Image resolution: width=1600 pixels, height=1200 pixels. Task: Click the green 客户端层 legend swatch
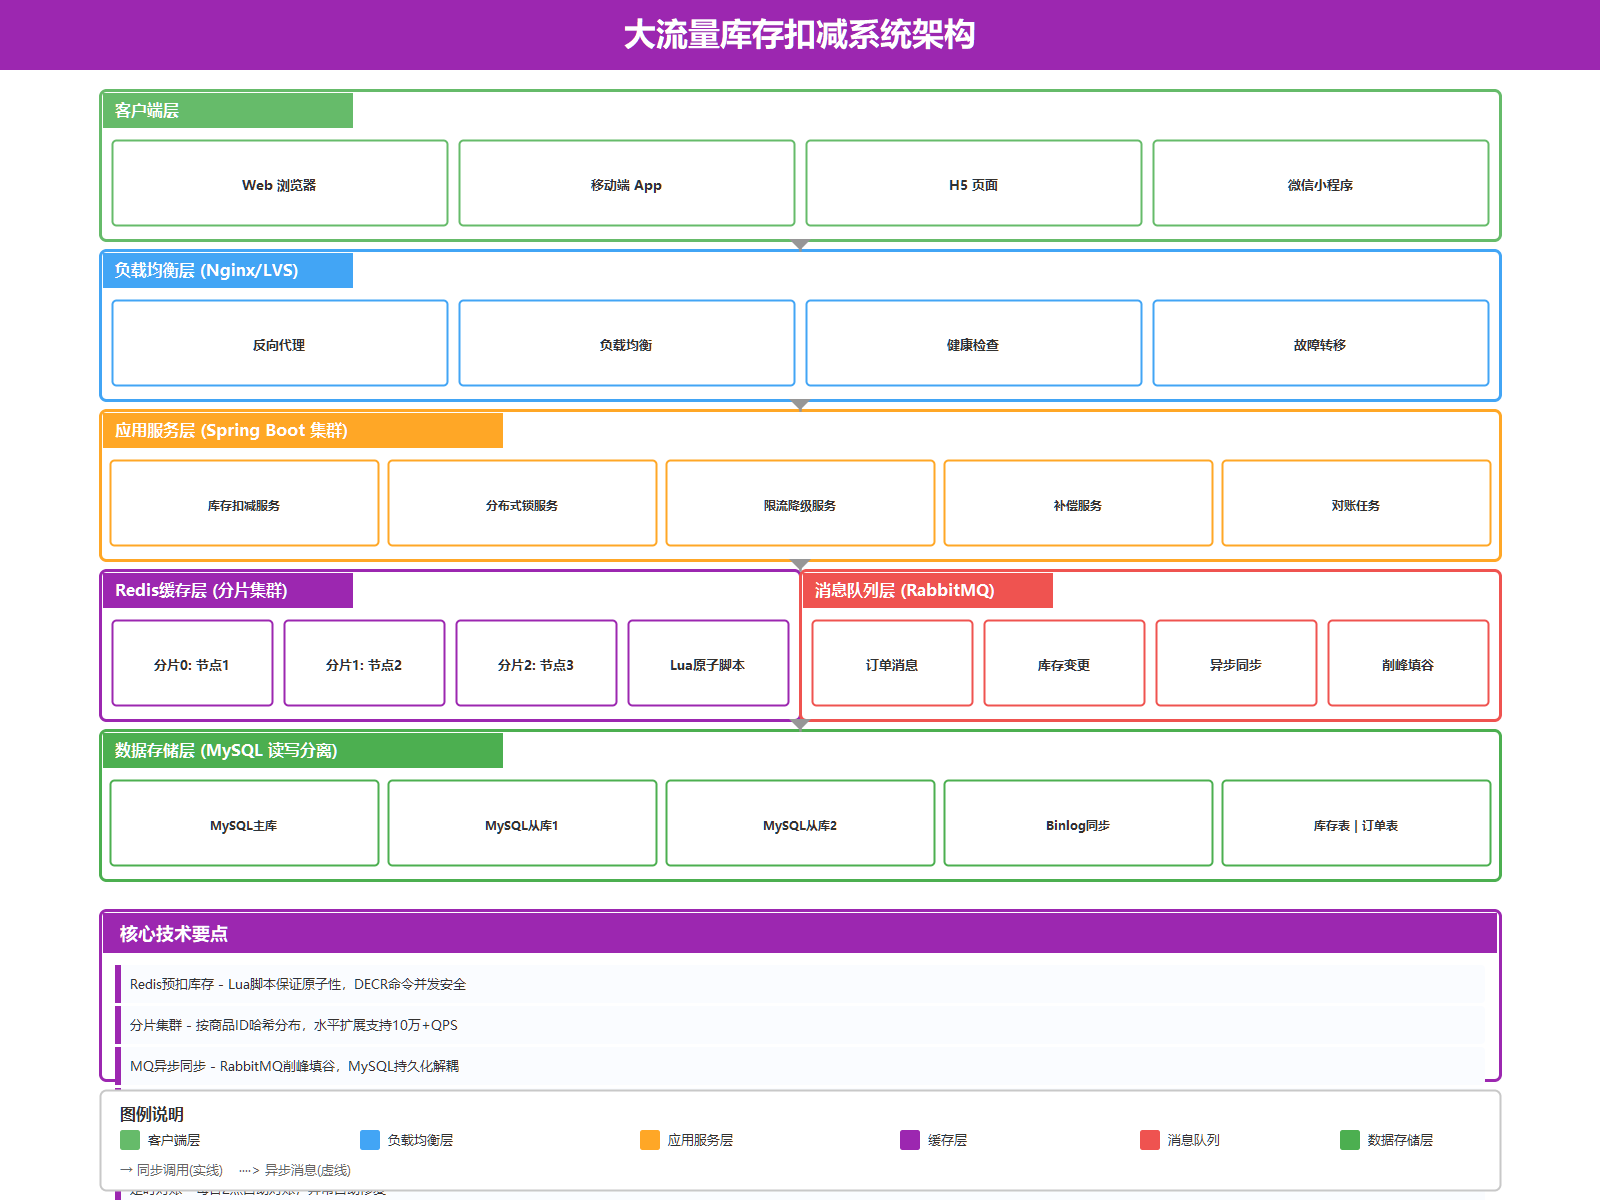coord(130,1140)
